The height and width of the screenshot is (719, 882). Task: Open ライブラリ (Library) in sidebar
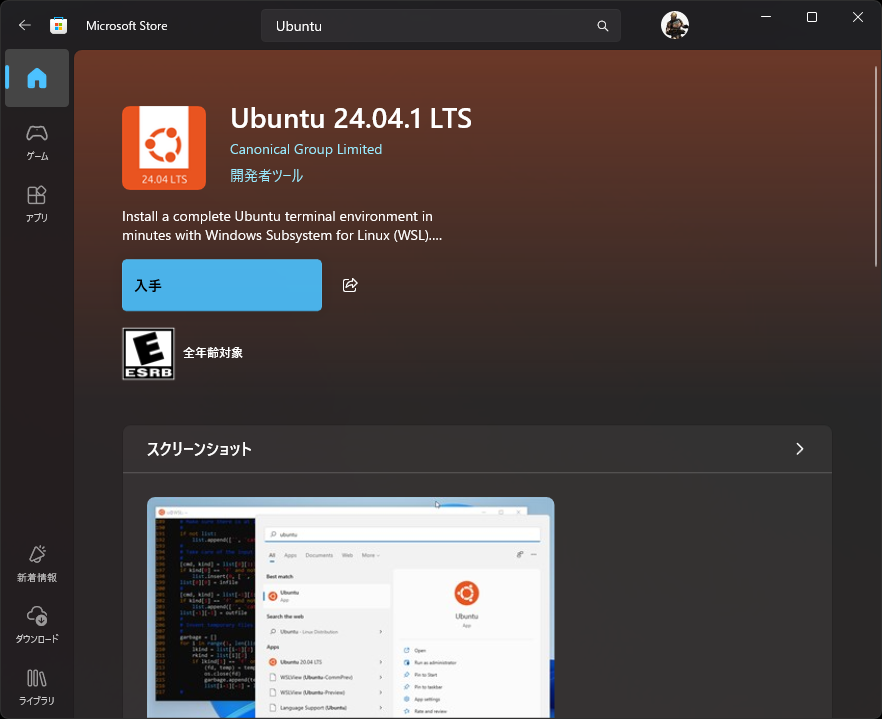[37, 686]
